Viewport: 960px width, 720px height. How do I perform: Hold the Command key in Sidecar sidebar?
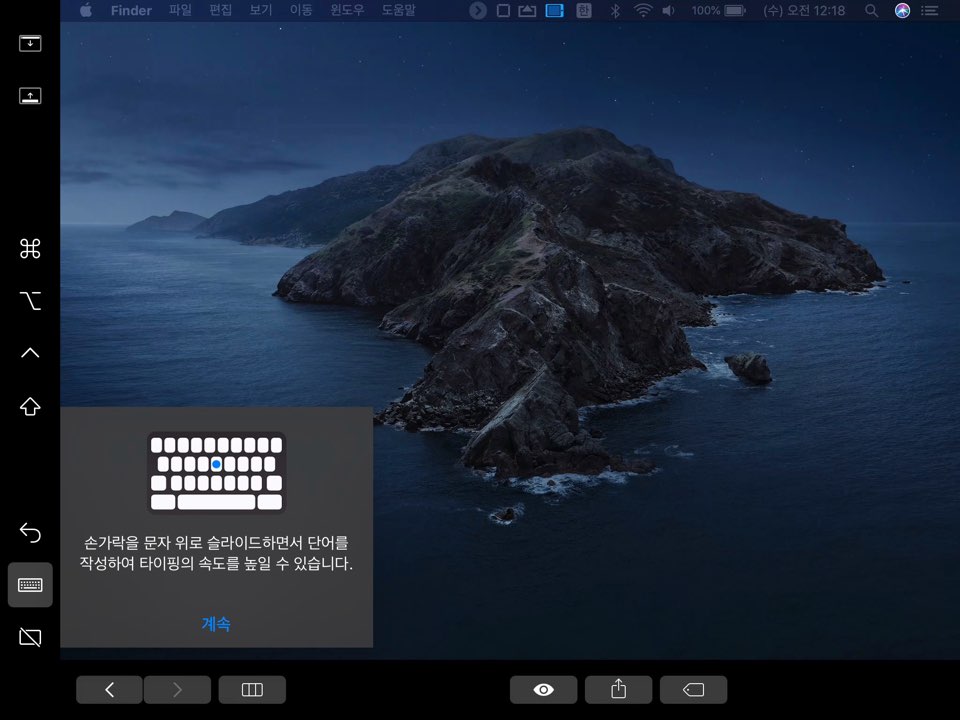pos(30,249)
